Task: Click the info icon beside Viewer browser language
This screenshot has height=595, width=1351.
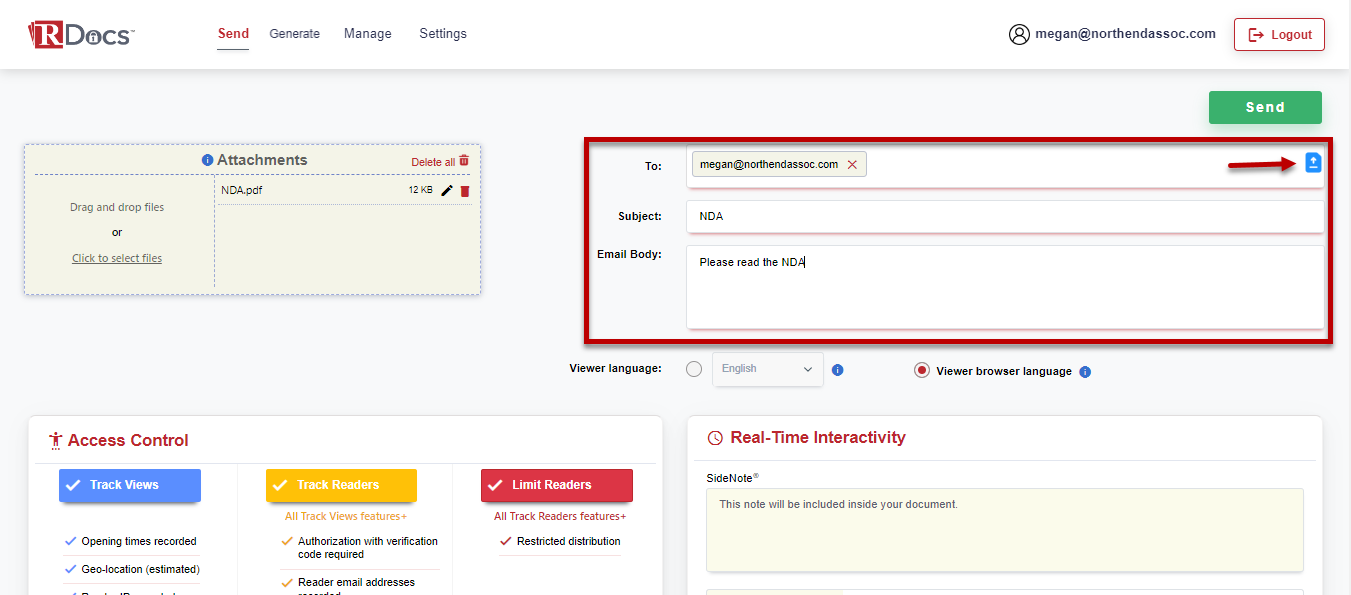Action: pos(1085,371)
